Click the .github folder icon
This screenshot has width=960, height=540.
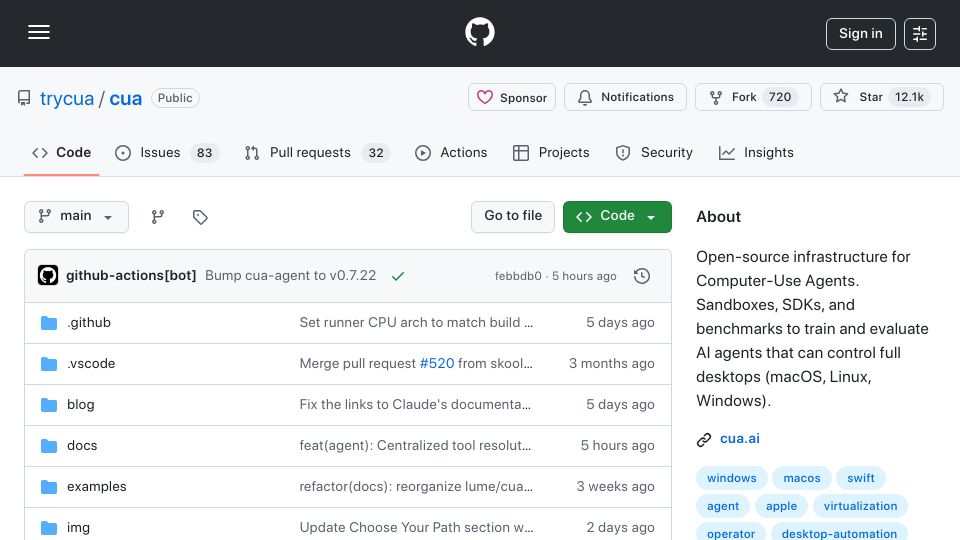(49, 323)
